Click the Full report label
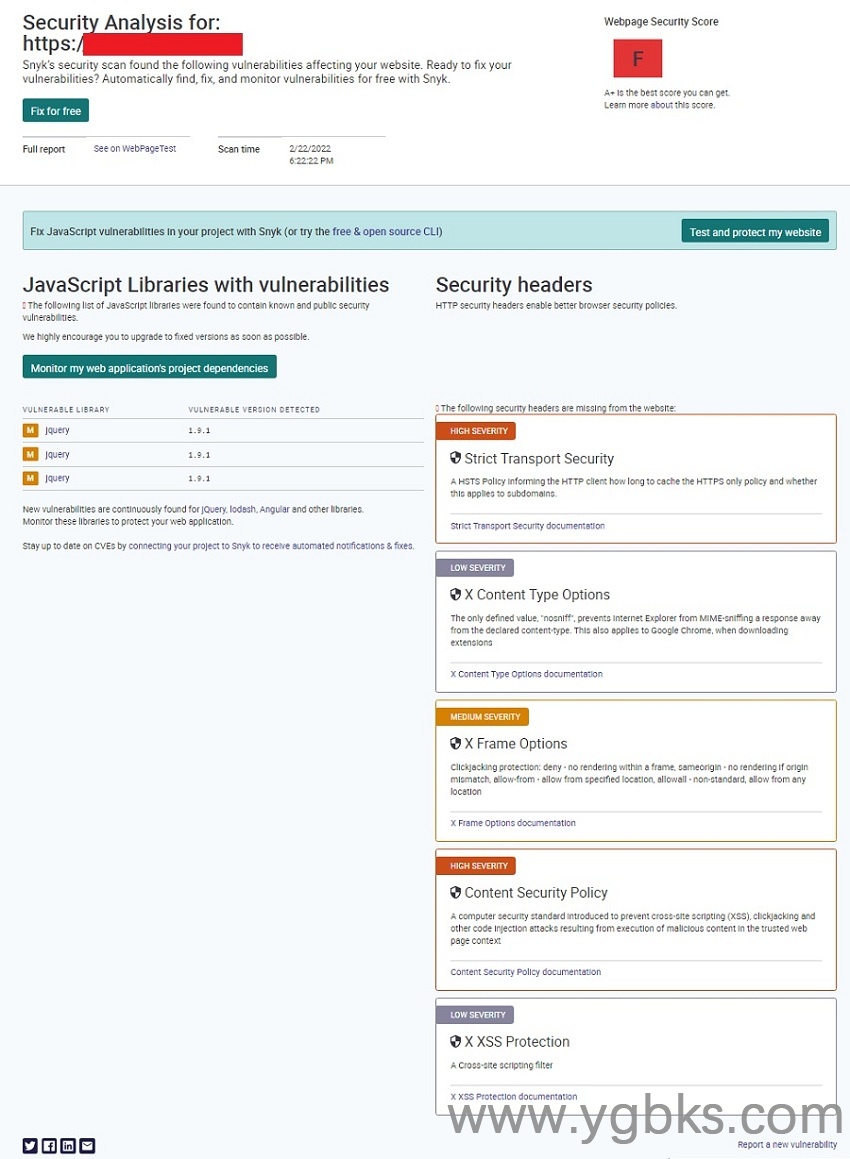Image resolution: width=850 pixels, height=1159 pixels. 44,149
